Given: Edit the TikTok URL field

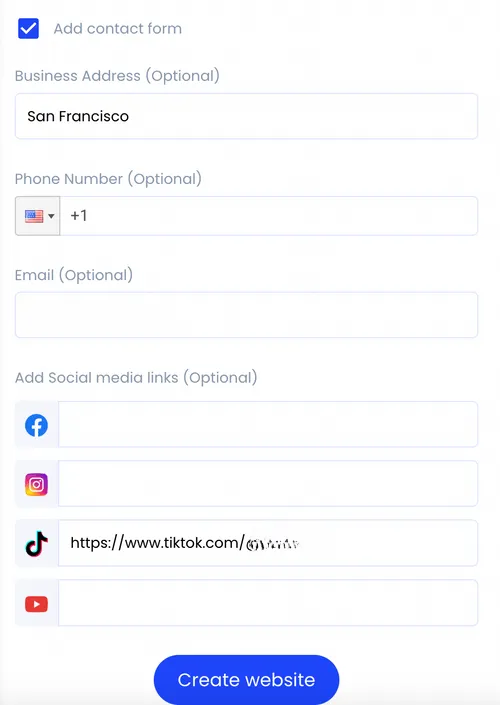Looking at the screenshot, I should 268,543.
